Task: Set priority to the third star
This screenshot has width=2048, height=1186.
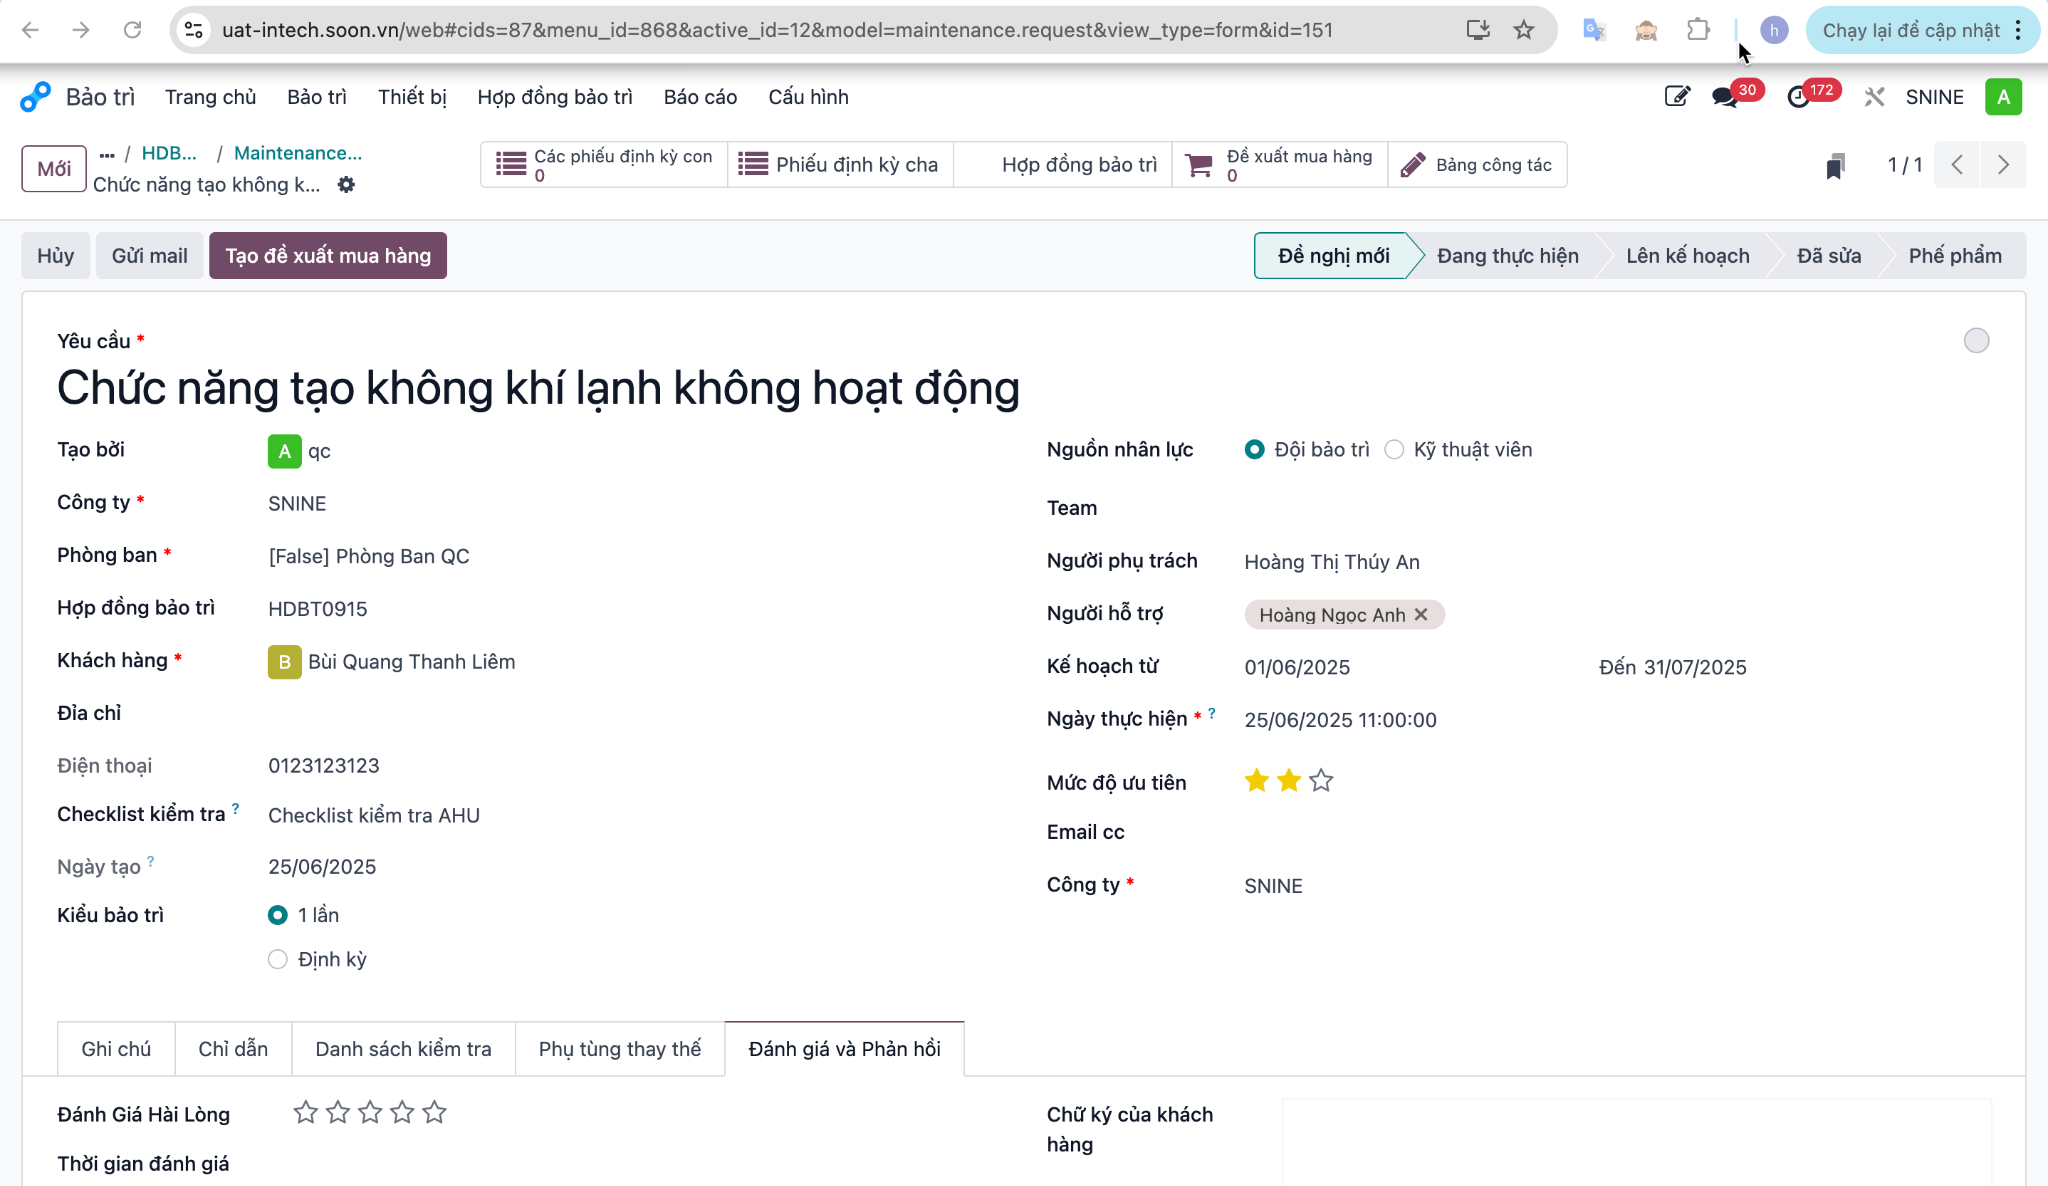Action: point(1321,781)
